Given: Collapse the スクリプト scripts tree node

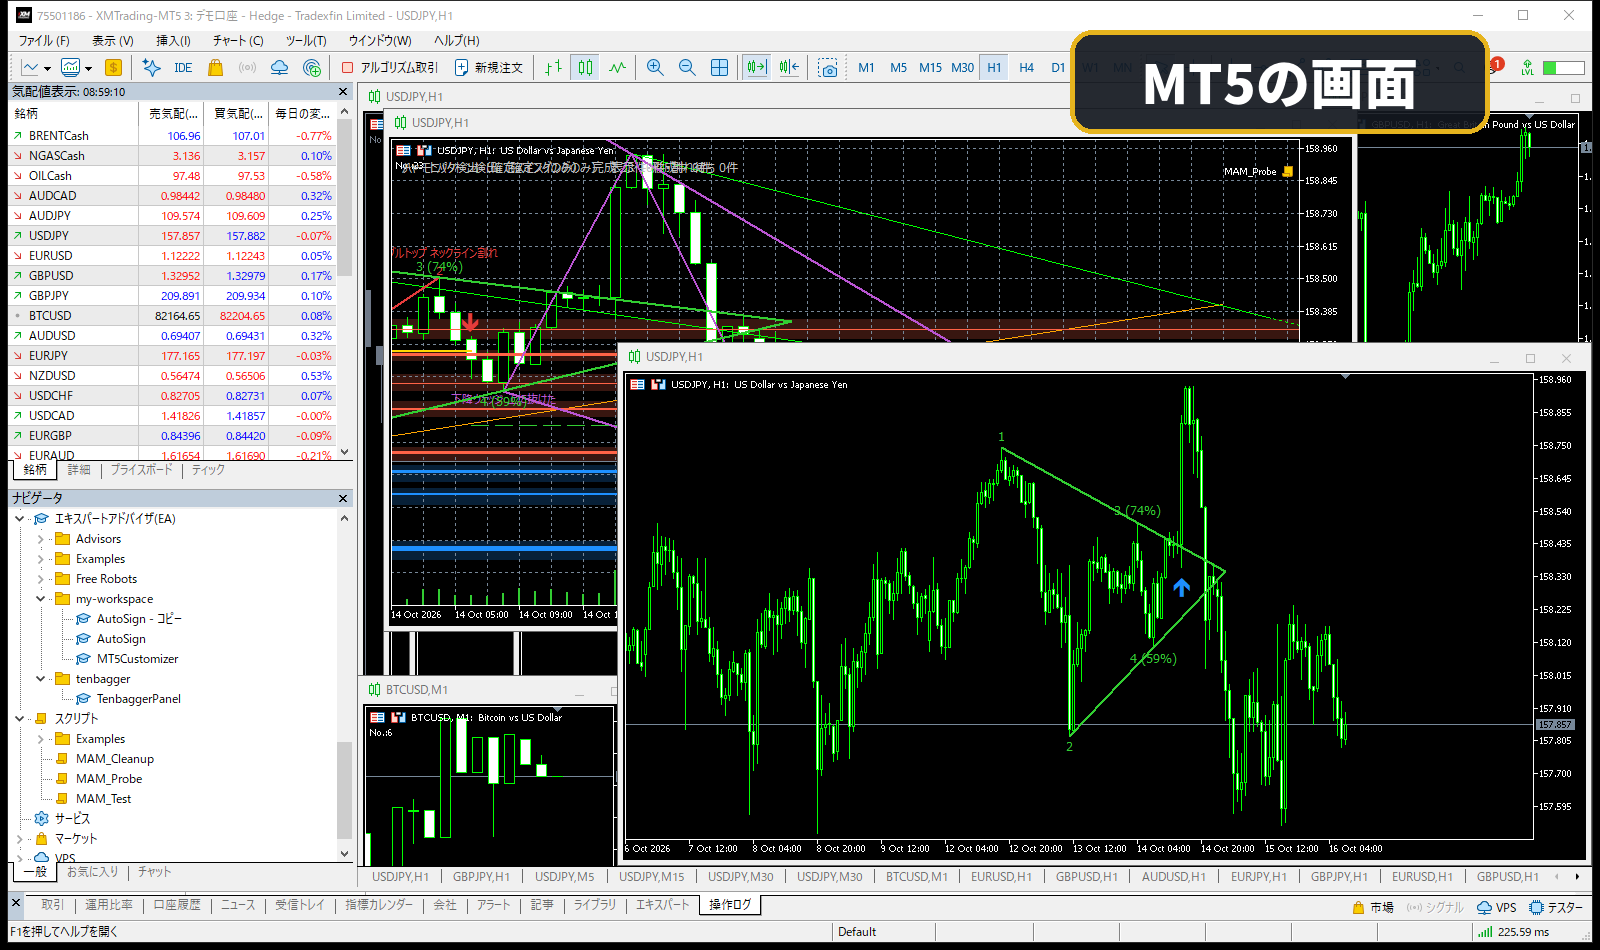Looking at the screenshot, I should coord(20,719).
